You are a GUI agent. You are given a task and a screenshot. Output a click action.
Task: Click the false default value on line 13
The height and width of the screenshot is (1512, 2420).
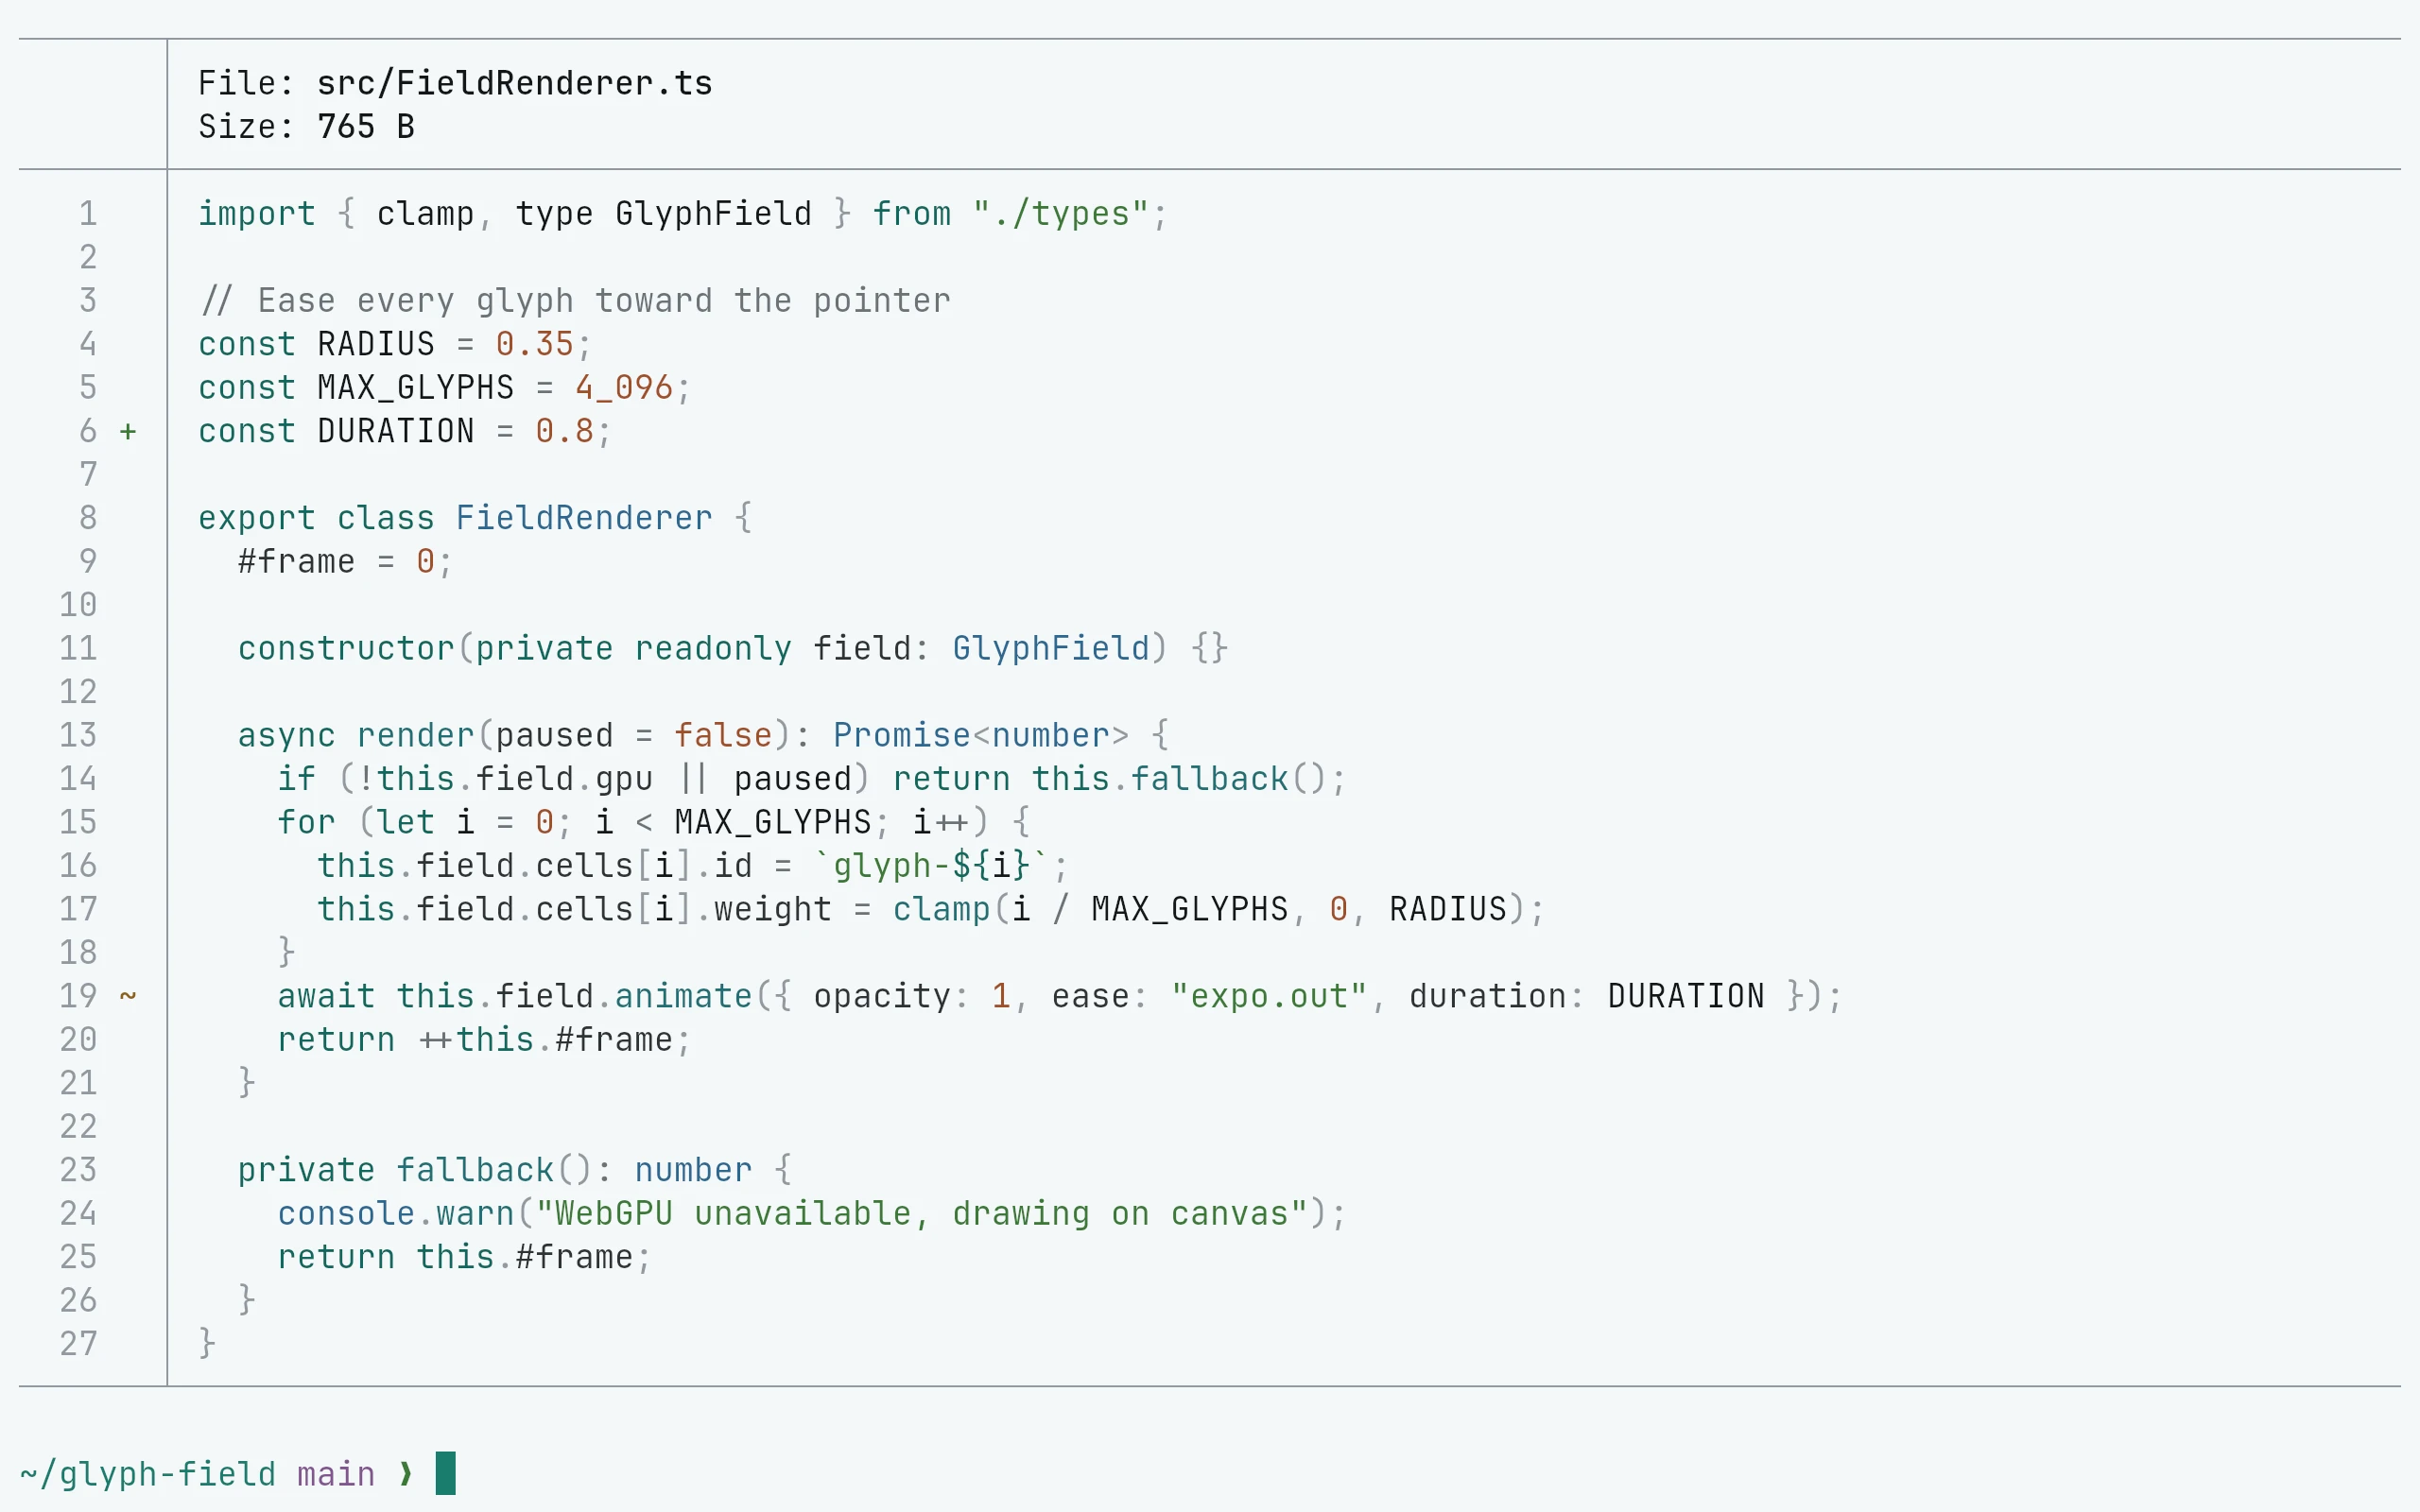[723, 736]
